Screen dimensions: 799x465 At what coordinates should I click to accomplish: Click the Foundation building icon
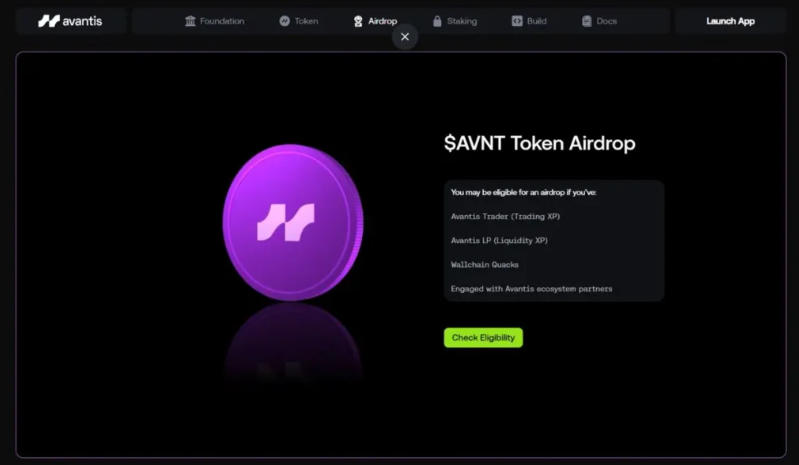click(x=190, y=21)
